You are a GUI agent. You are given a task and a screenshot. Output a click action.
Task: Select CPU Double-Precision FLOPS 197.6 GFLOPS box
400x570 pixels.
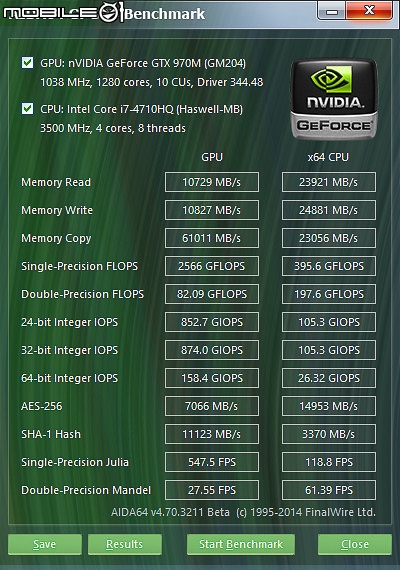329,294
